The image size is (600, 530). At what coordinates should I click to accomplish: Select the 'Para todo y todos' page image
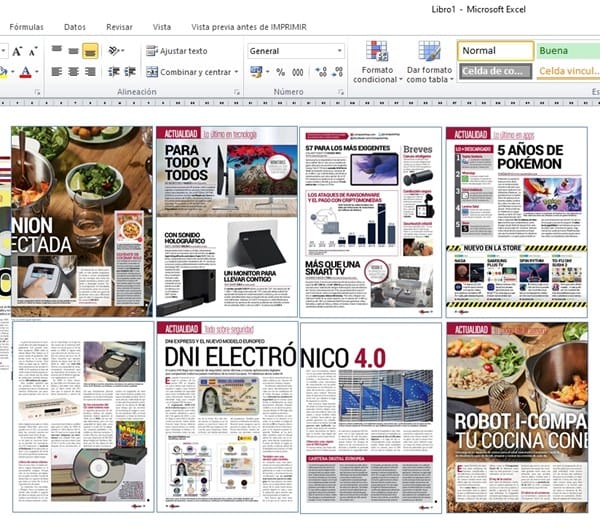pyautogui.click(x=227, y=222)
